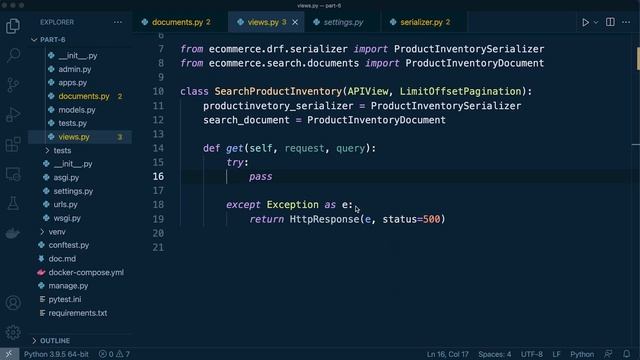
Task: Open the Testing flask icon
Action: tap(13, 203)
